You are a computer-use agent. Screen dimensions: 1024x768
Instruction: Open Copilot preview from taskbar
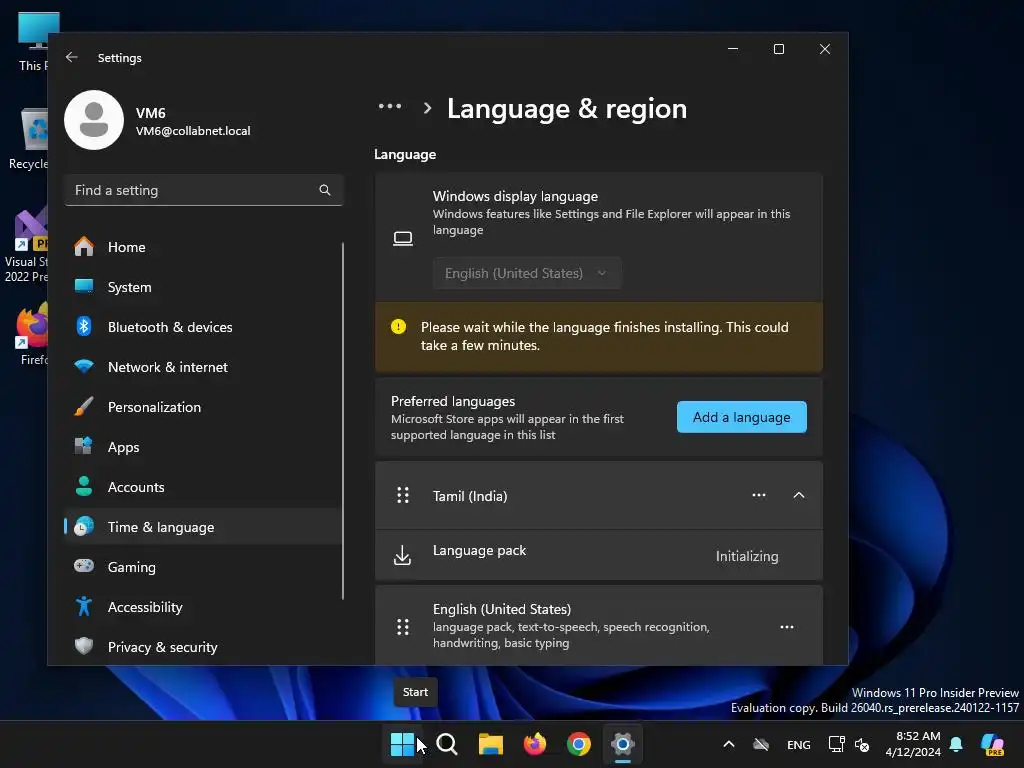click(992, 744)
